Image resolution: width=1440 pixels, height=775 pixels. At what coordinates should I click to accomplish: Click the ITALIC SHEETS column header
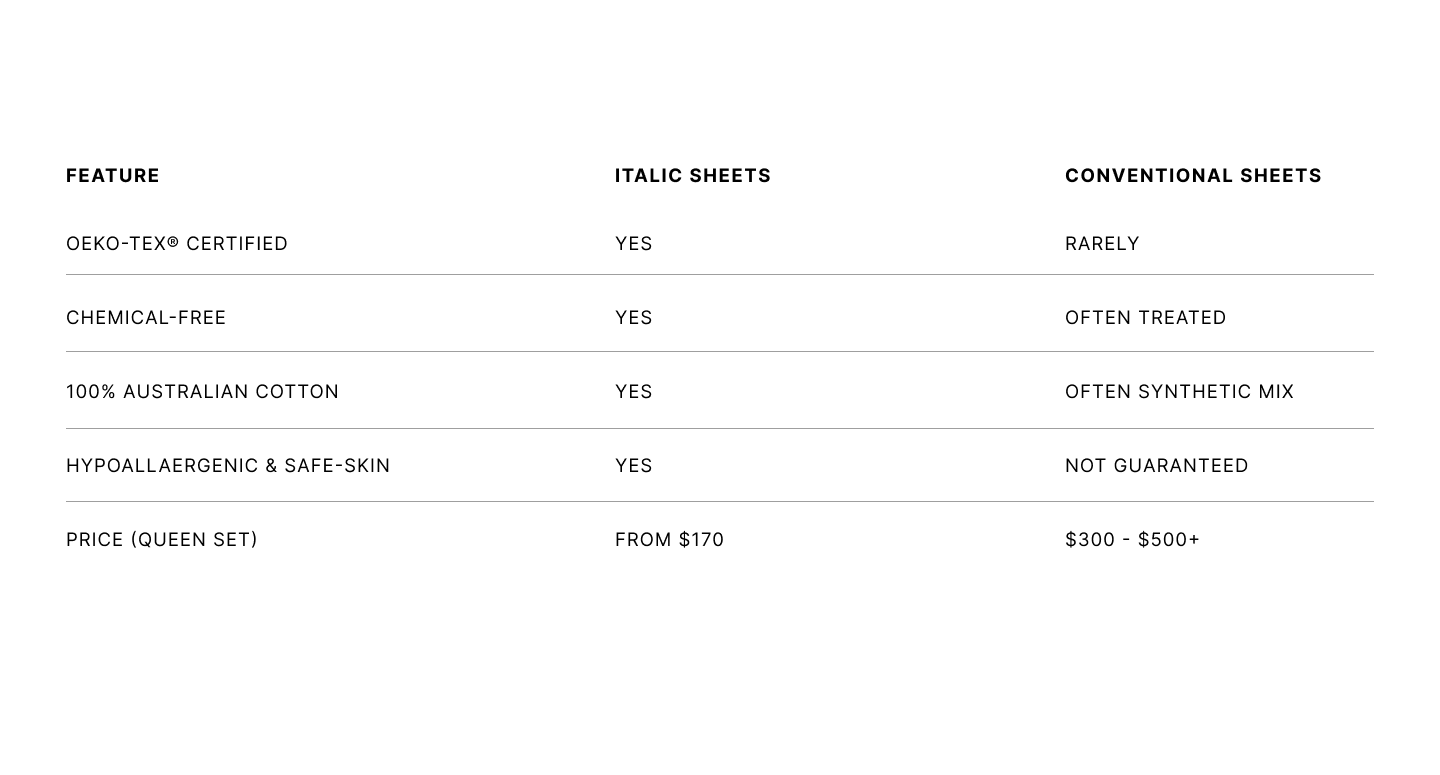click(693, 176)
